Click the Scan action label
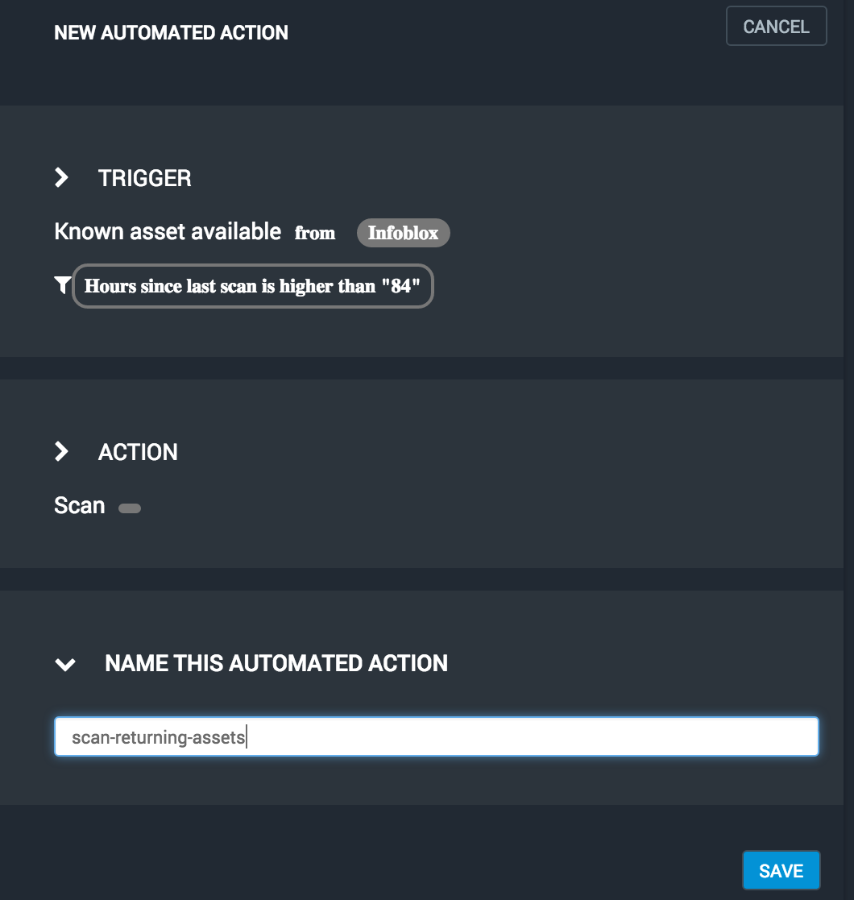The width and height of the screenshot is (854, 900). click(79, 506)
